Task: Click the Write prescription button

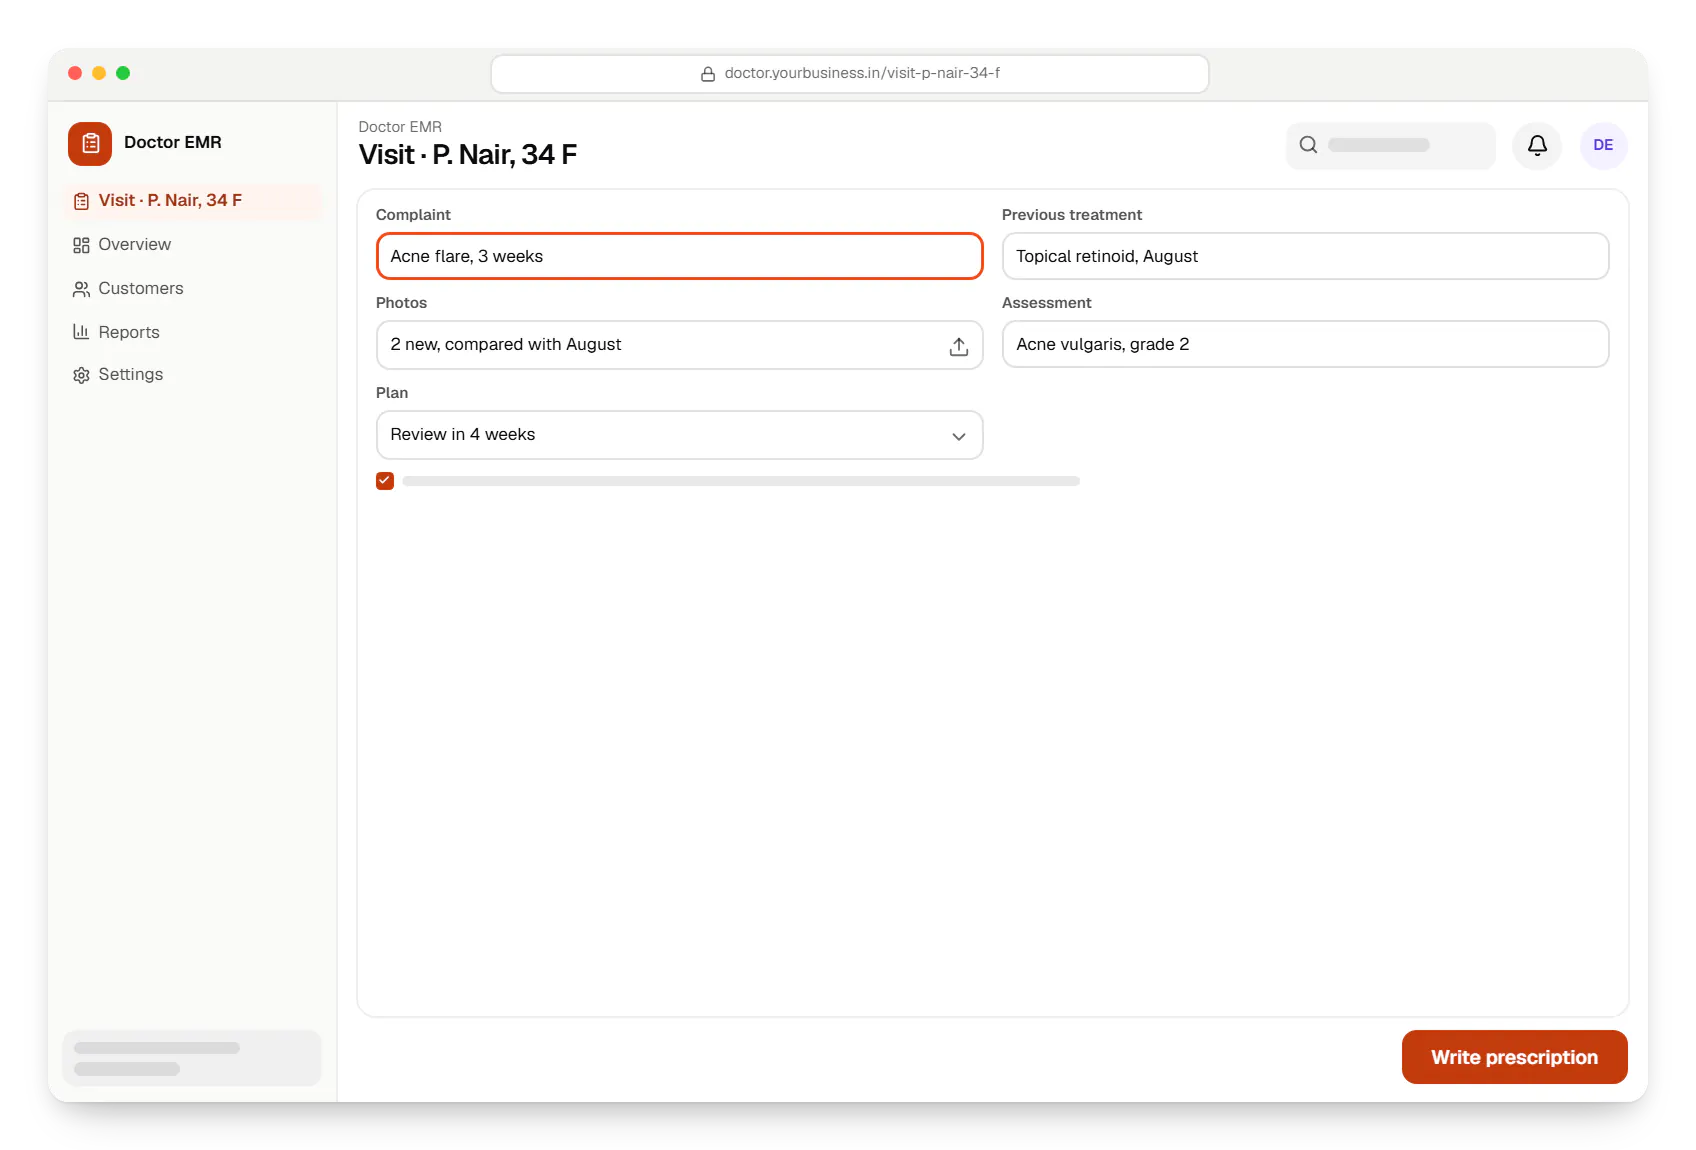Action: click(x=1514, y=1057)
